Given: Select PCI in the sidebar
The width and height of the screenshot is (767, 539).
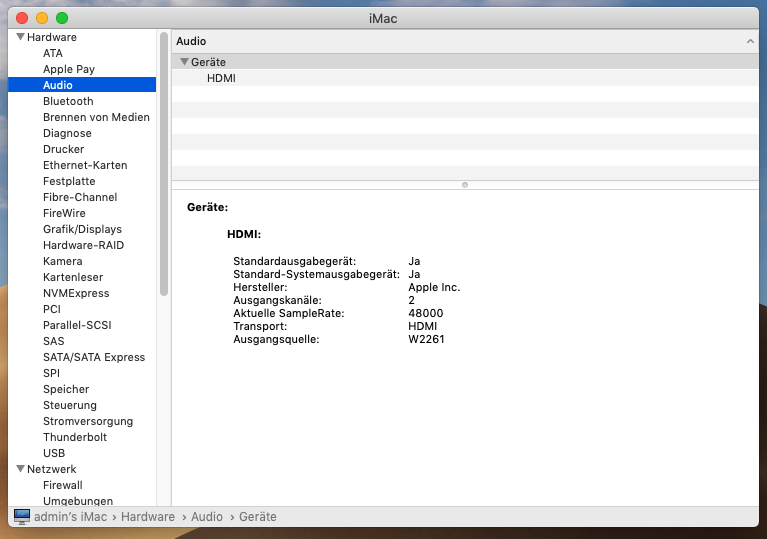Looking at the screenshot, I should coord(52,310).
